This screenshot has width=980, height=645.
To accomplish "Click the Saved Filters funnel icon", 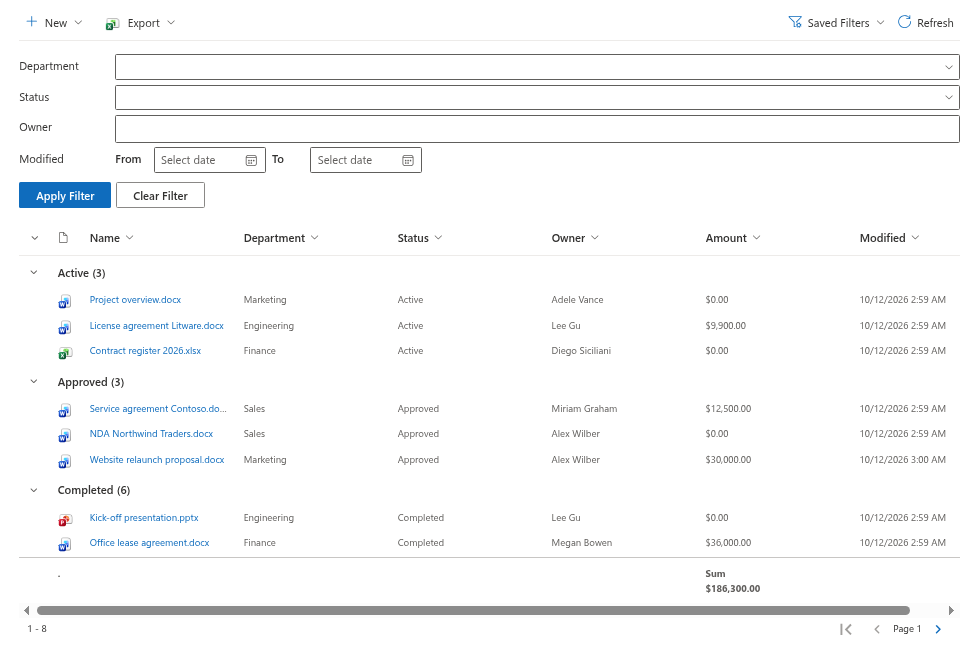I will 795,22.
